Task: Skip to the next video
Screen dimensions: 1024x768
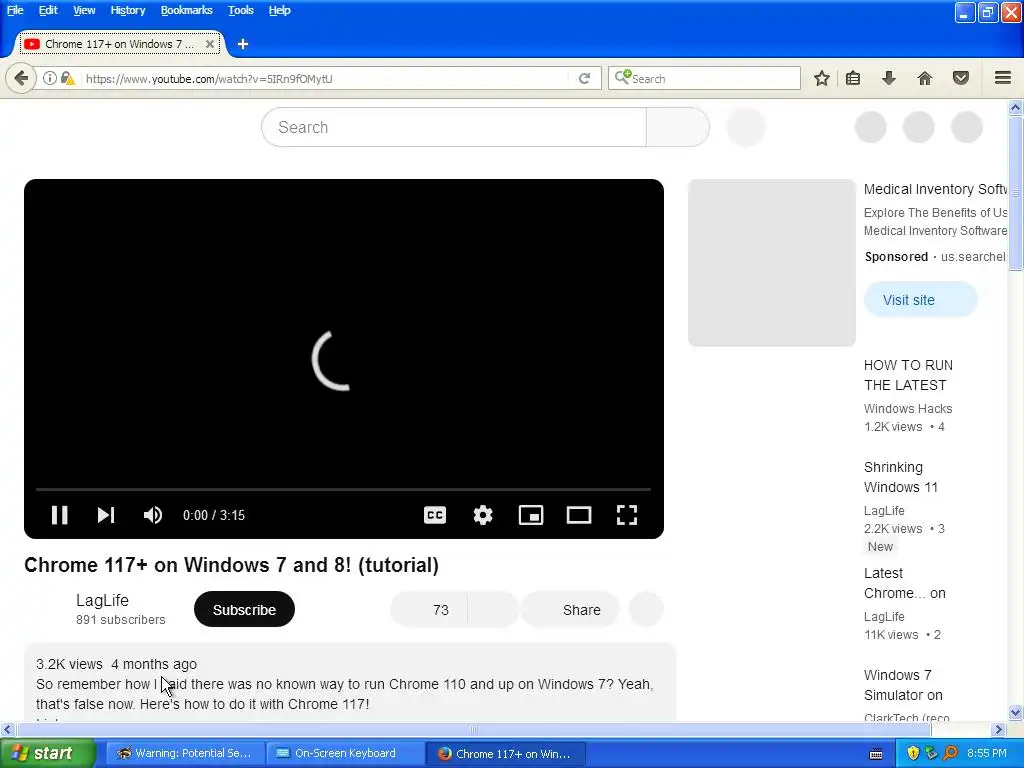Action: pyautogui.click(x=106, y=515)
